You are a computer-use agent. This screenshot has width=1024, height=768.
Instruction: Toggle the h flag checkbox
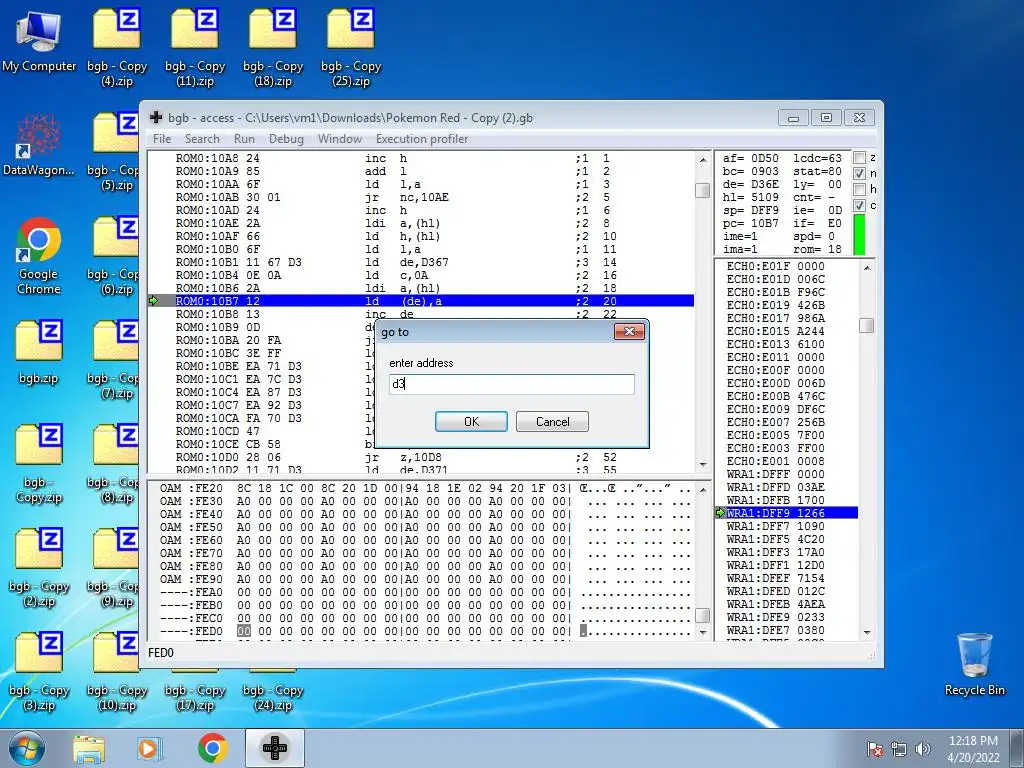[x=860, y=189]
